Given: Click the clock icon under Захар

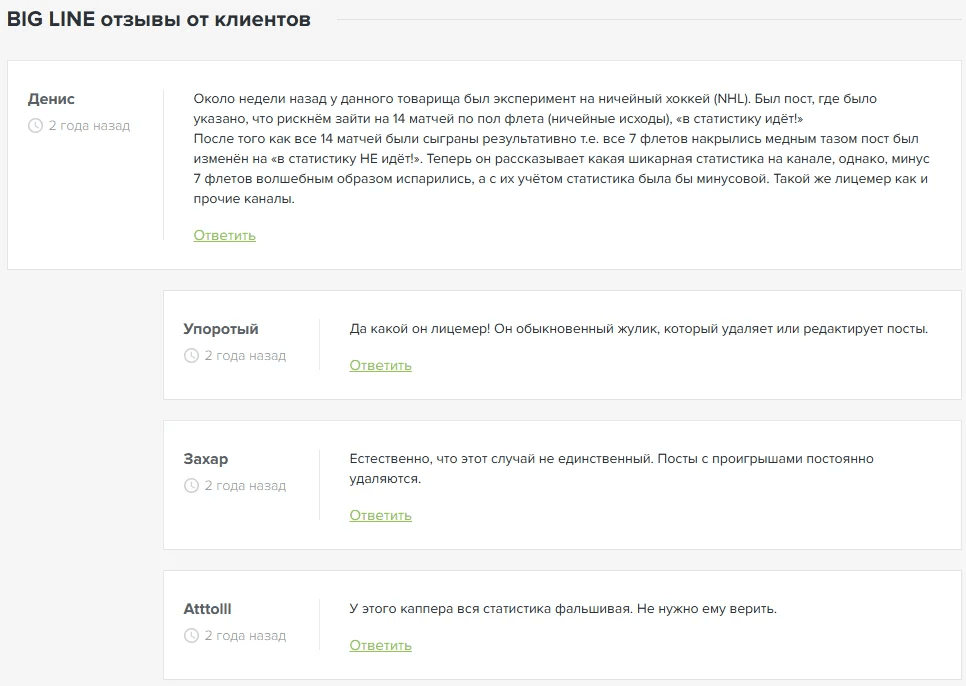Looking at the screenshot, I should click(x=192, y=485).
